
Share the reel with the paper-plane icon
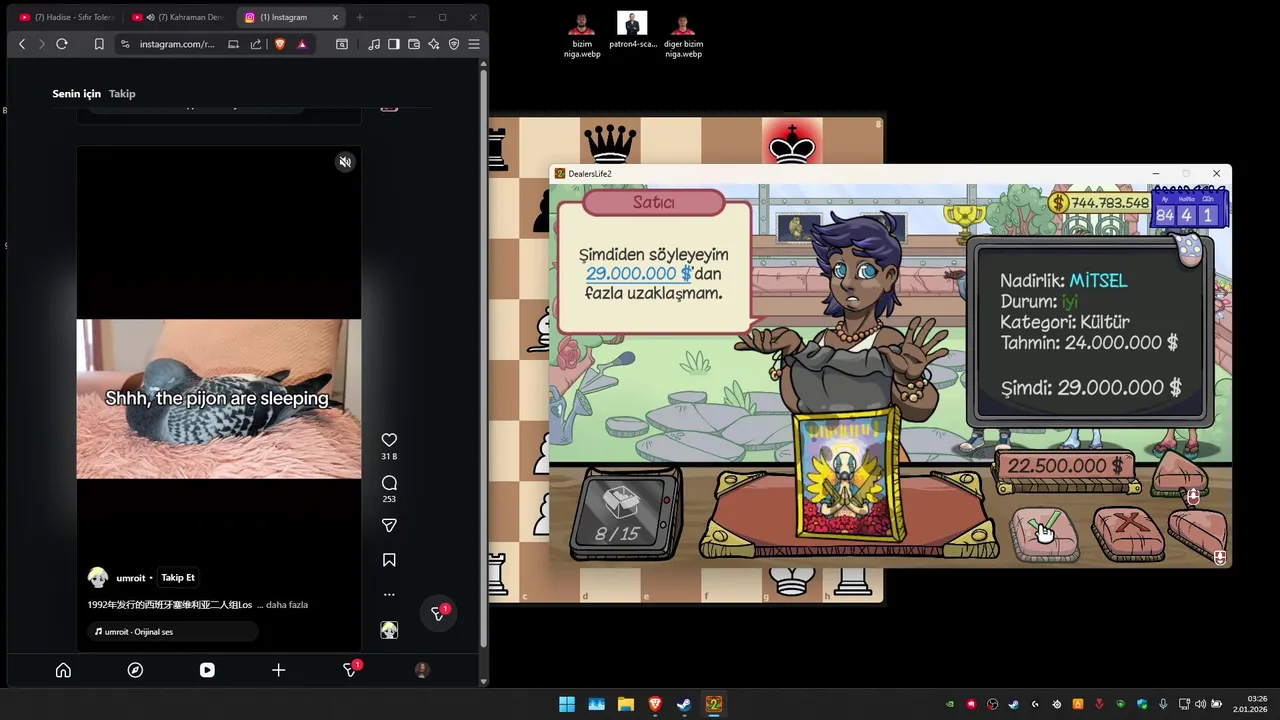click(389, 526)
